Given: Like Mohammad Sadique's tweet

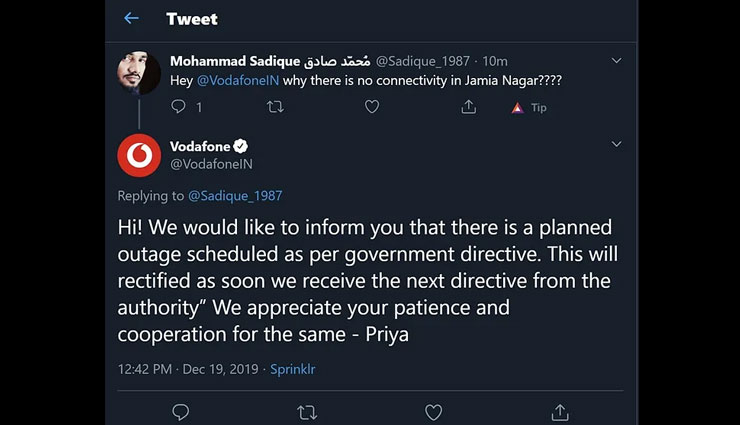Looking at the screenshot, I should pyautogui.click(x=372, y=107).
